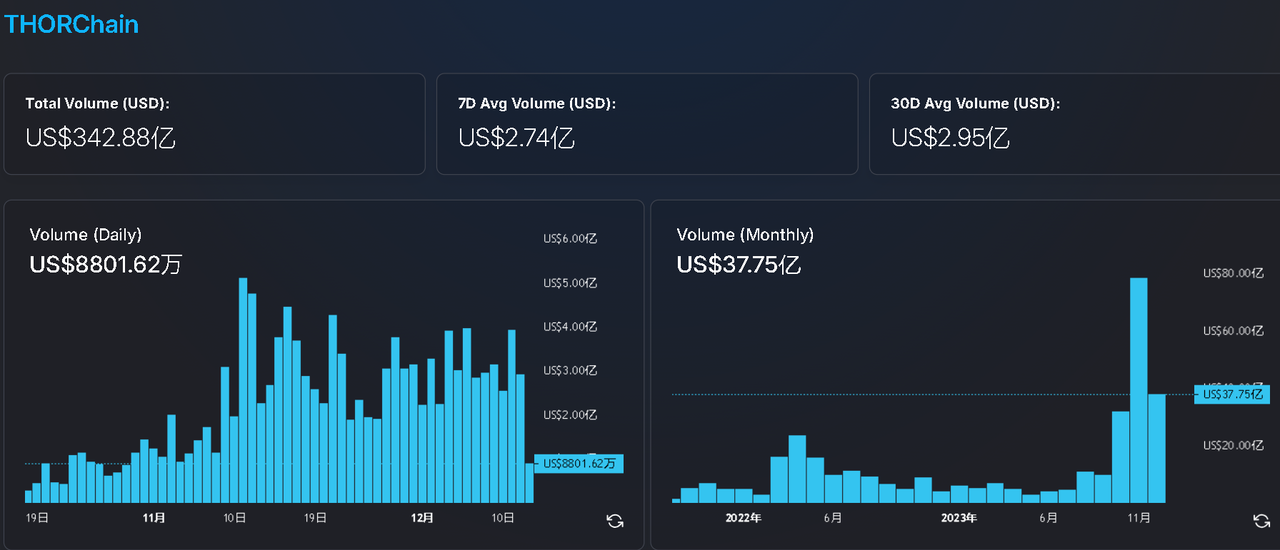Click the Volume (Monthly) chart title
The image size is (1280, 550).
[x=745, y=234]
